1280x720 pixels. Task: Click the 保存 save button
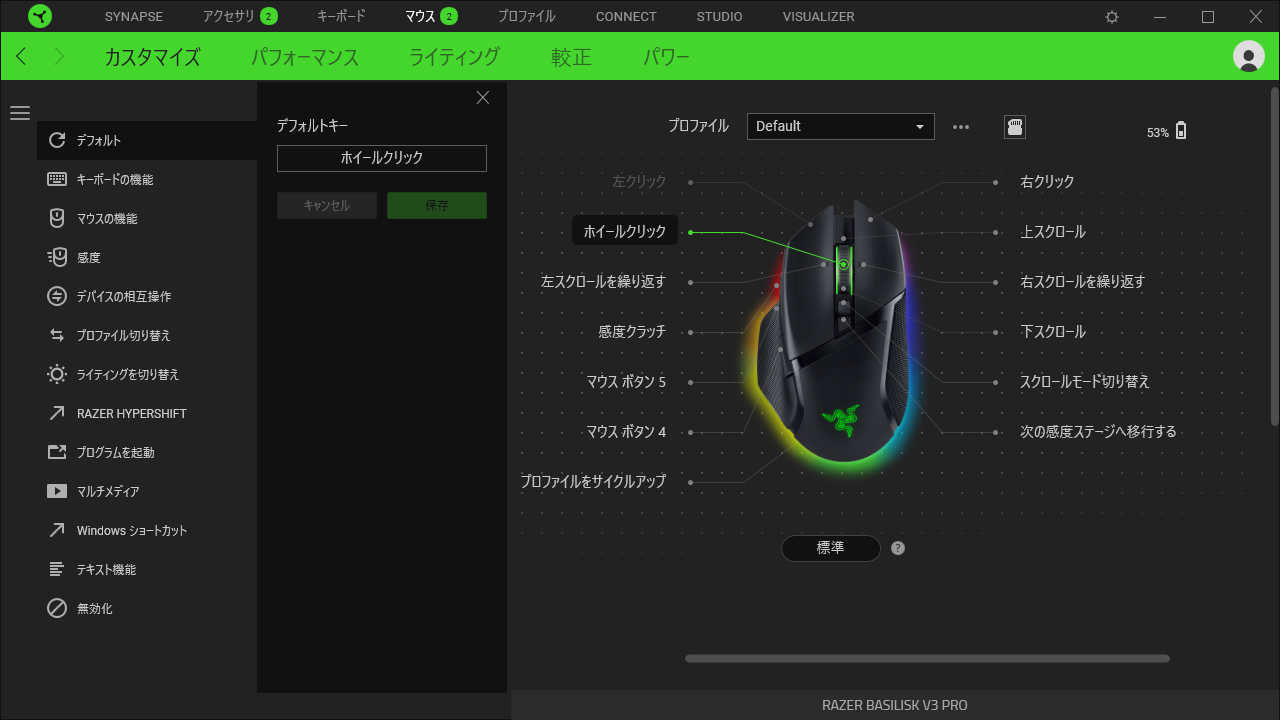(x=437, y=206)
